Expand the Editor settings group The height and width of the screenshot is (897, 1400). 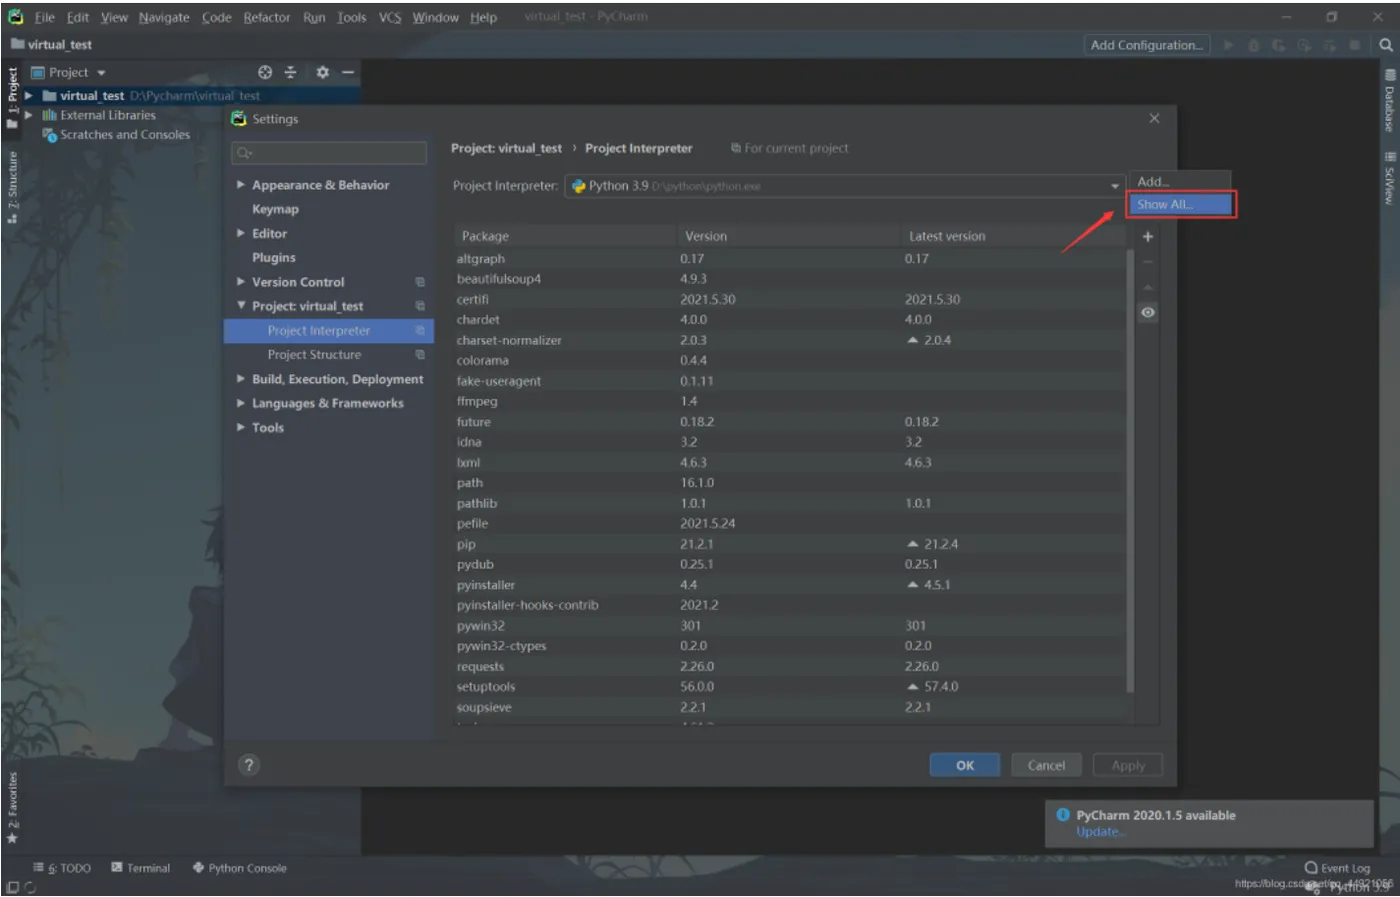coord(241,233)
